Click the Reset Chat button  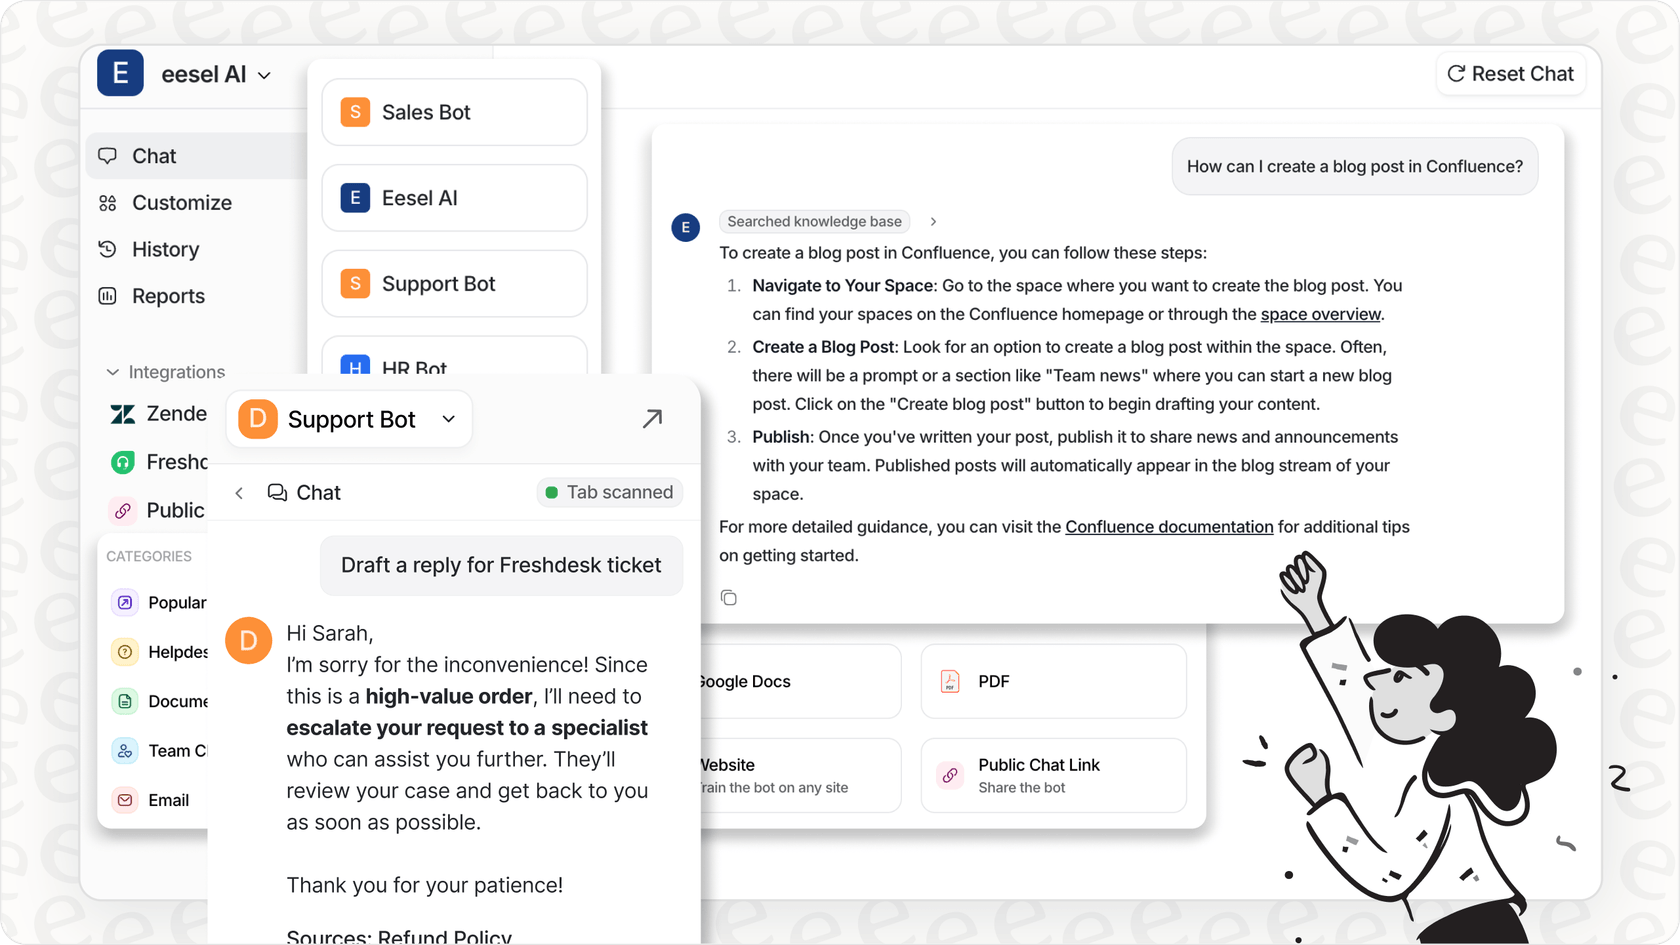coord(1510,73)
